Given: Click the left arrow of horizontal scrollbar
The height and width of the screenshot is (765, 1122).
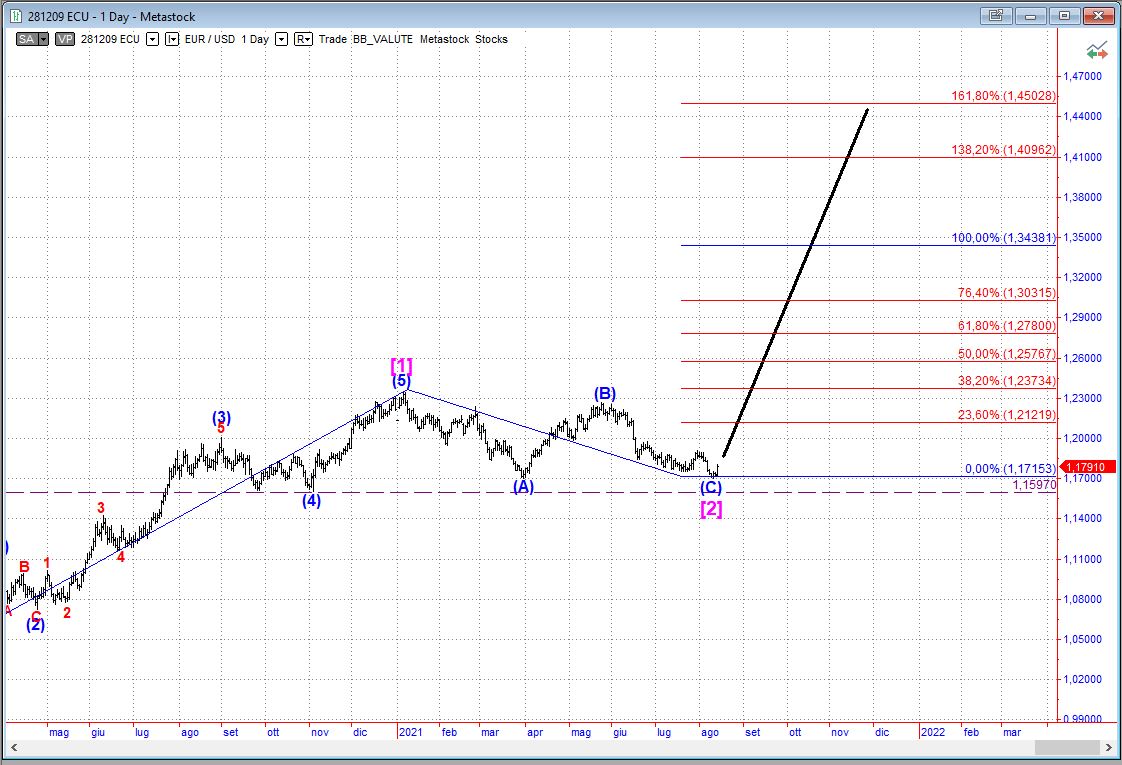Looking at the screenshot, I should [x=14, y=748].
